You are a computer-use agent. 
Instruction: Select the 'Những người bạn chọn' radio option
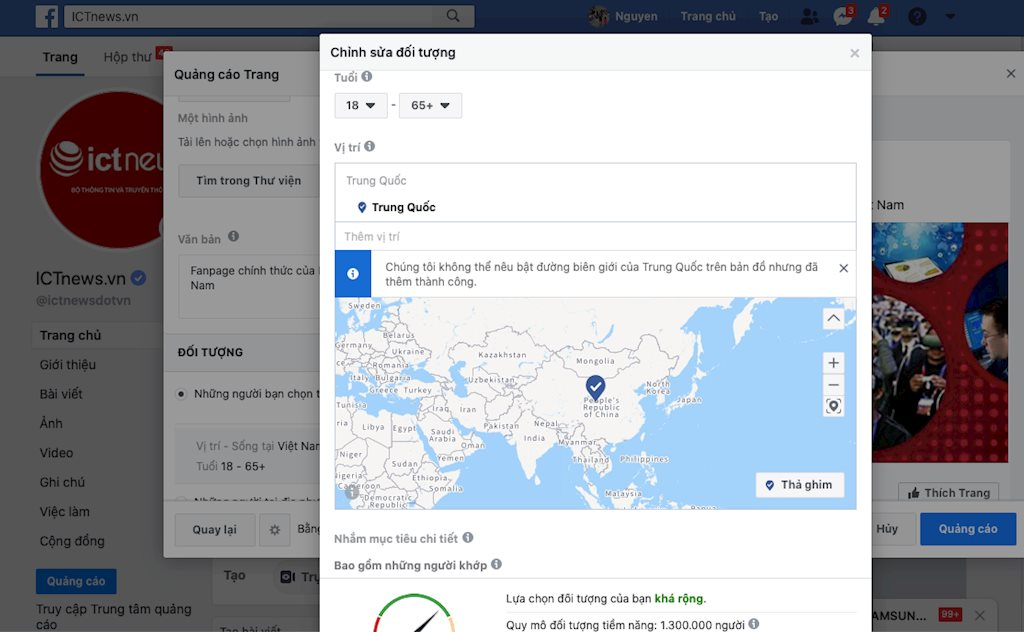(x=181, y=394)
